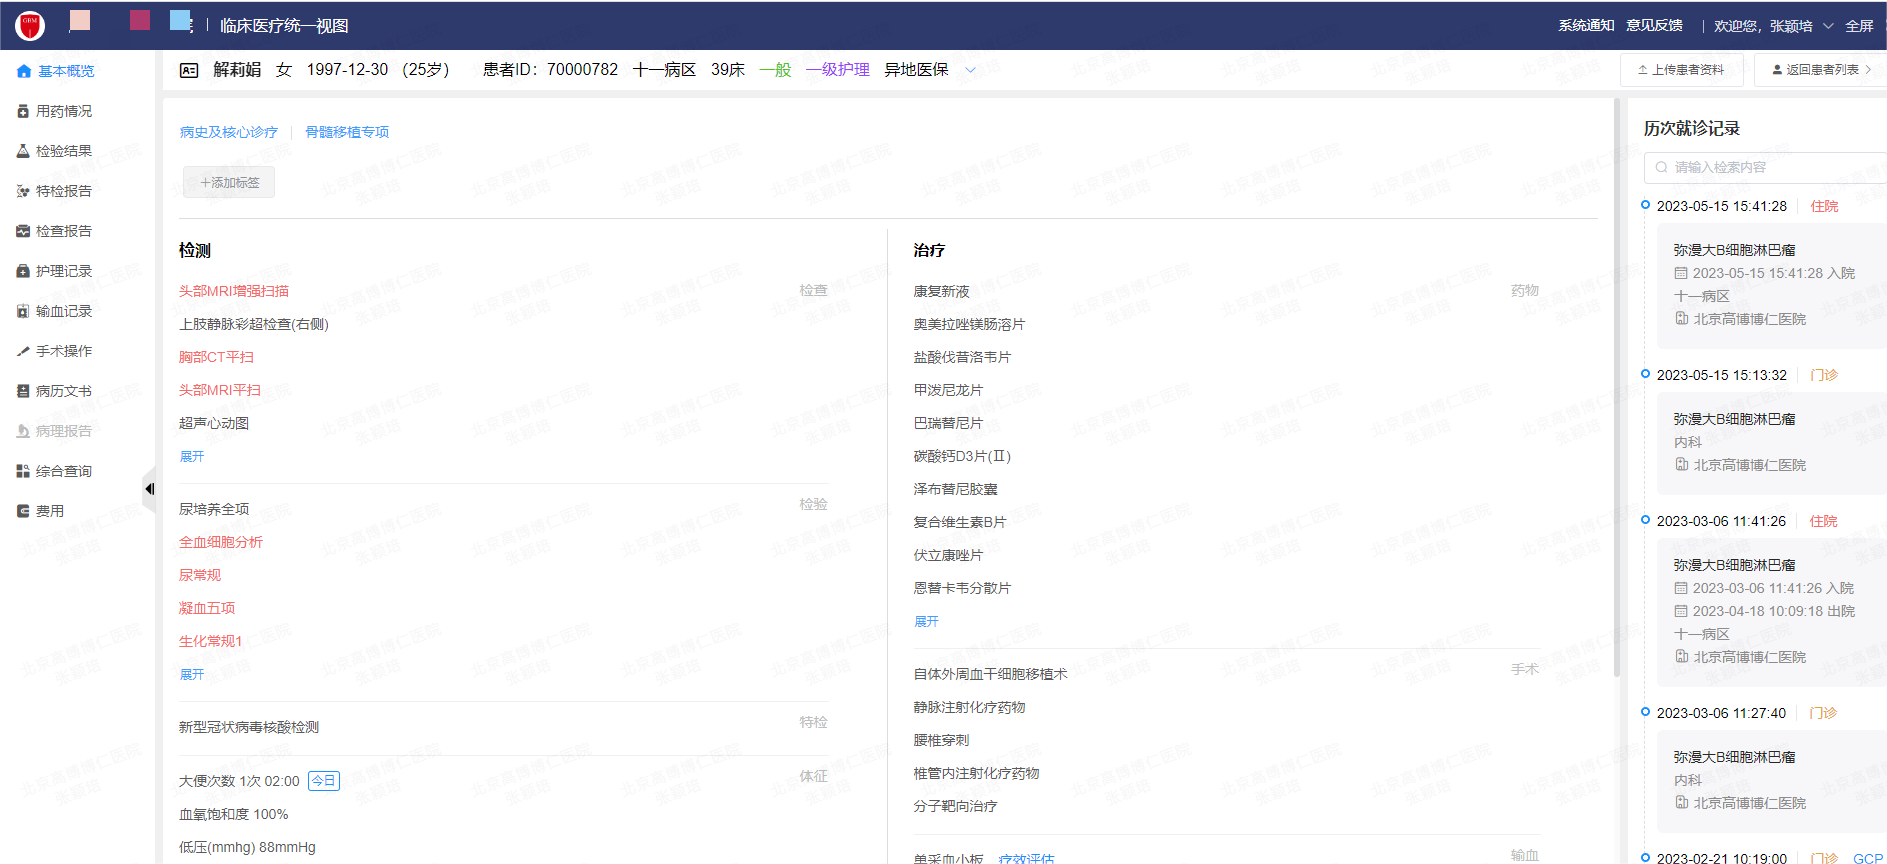The height and width of the screenshot is (864, 1887).
Task: Select visit record 2023-05-15 15:13:32
Action: [1721, 375]
